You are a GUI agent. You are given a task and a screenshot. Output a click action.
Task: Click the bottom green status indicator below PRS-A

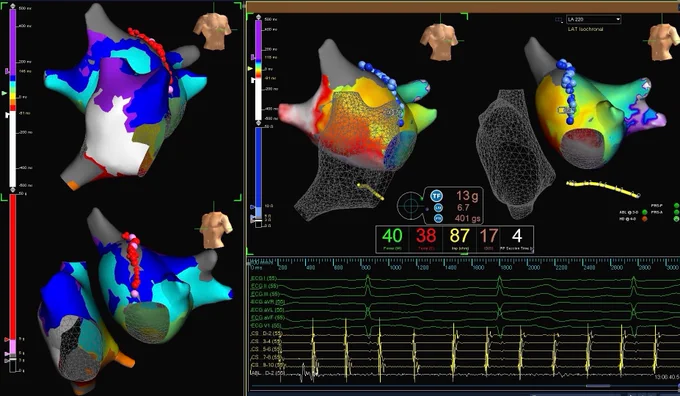pyautogui.click(x=677, y=219)
